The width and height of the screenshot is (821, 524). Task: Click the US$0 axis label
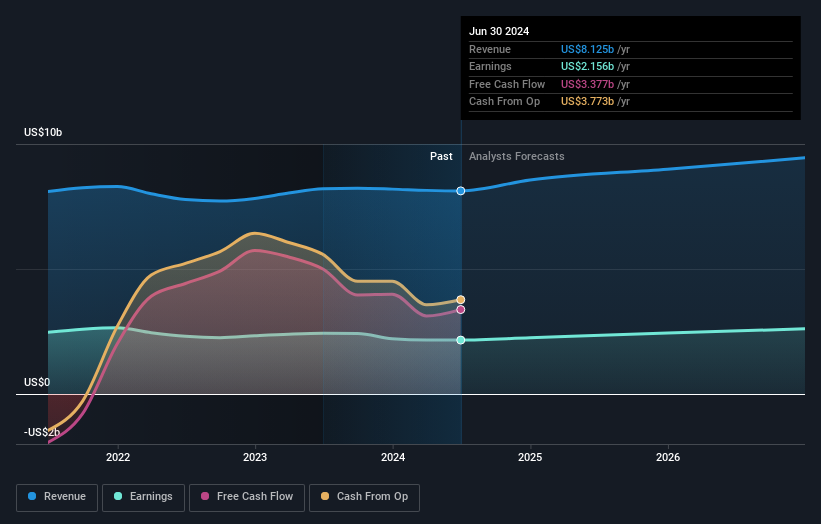37,382
